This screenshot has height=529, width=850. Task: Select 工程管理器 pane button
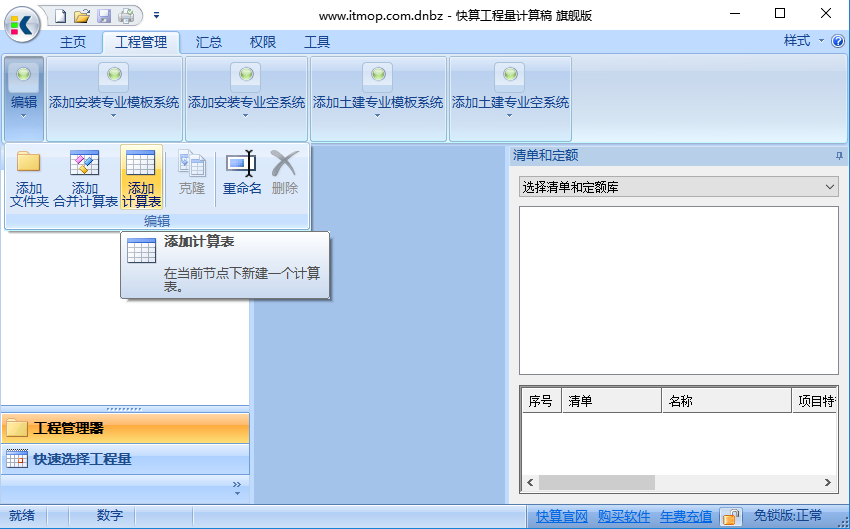click(125, 428)
